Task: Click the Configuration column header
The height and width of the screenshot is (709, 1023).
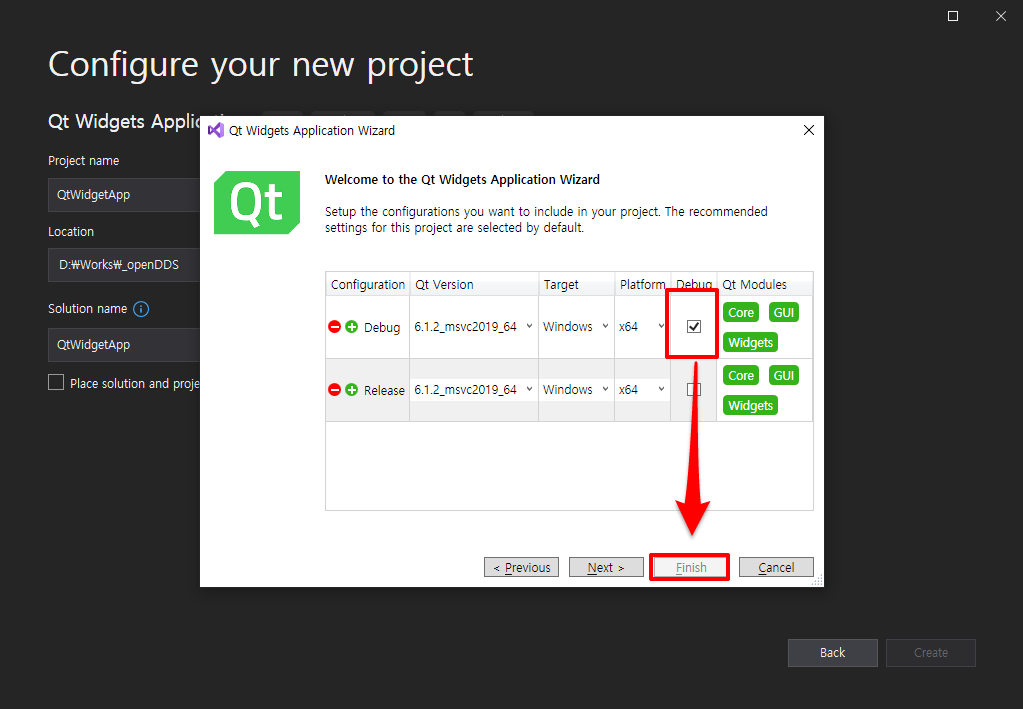Action: [368, 284]
